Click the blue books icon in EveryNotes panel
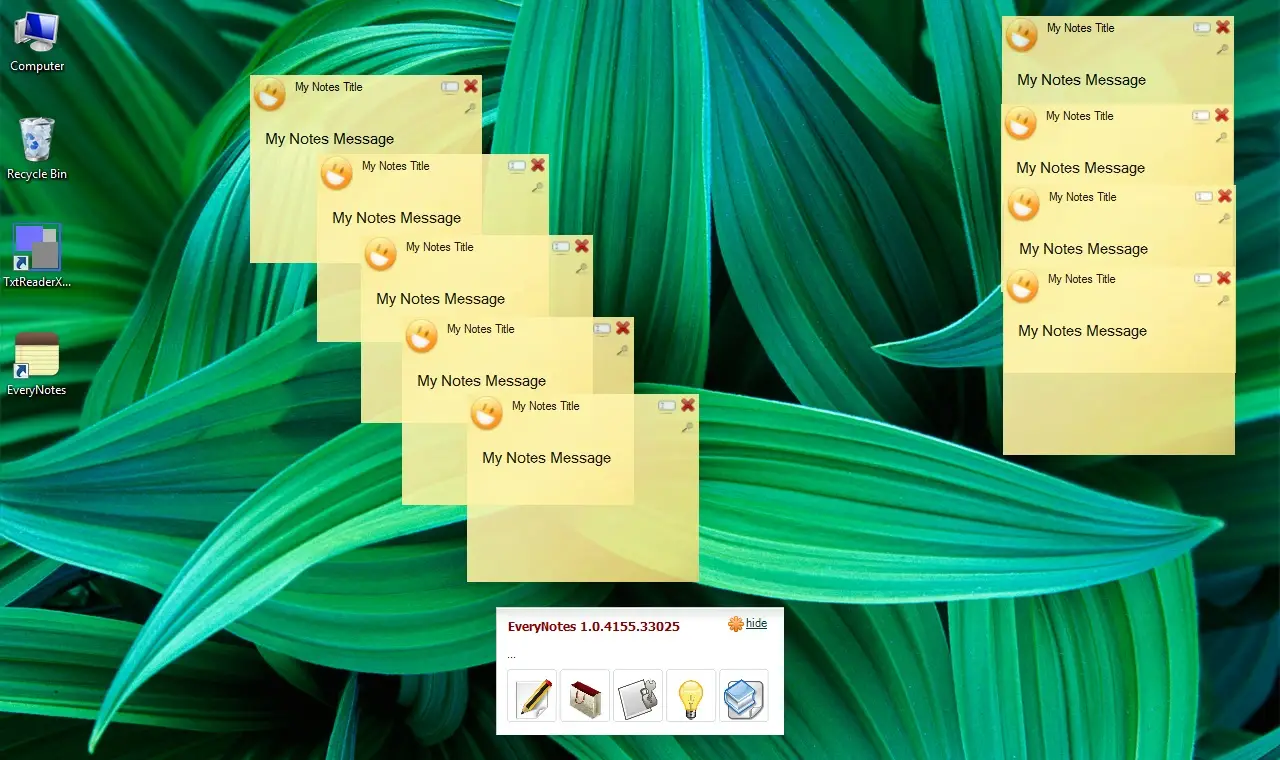Screen dimensions: 1280x760 (x=744, y=696)
